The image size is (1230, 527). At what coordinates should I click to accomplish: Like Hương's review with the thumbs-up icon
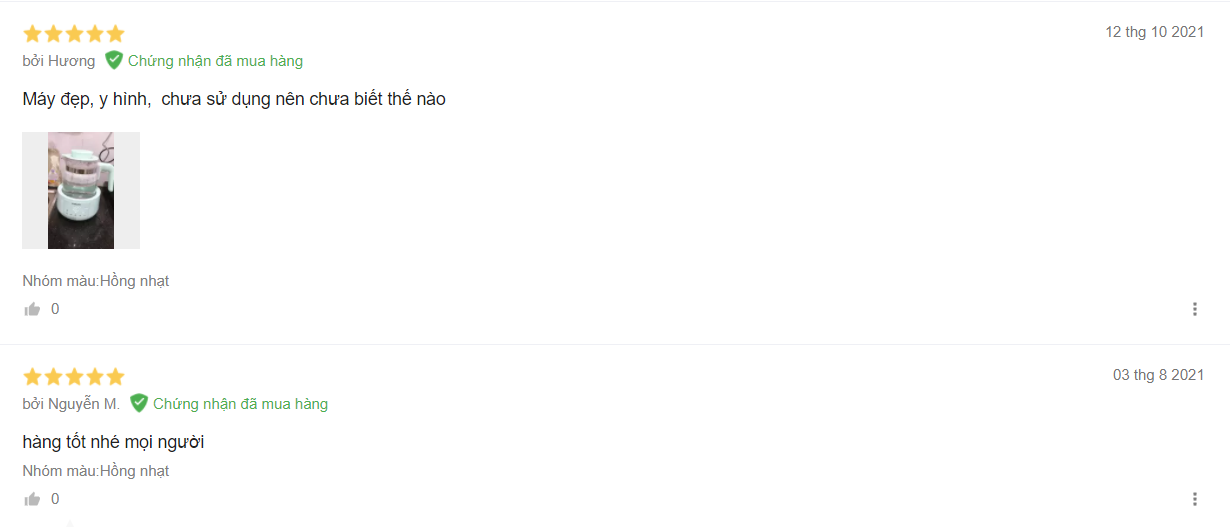[x=32, y=309]
